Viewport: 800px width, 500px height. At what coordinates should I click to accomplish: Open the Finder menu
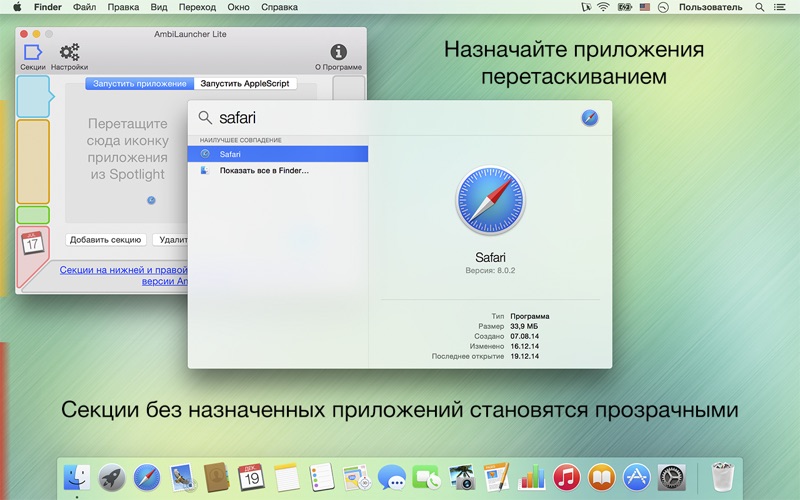[x=47, y=7]
